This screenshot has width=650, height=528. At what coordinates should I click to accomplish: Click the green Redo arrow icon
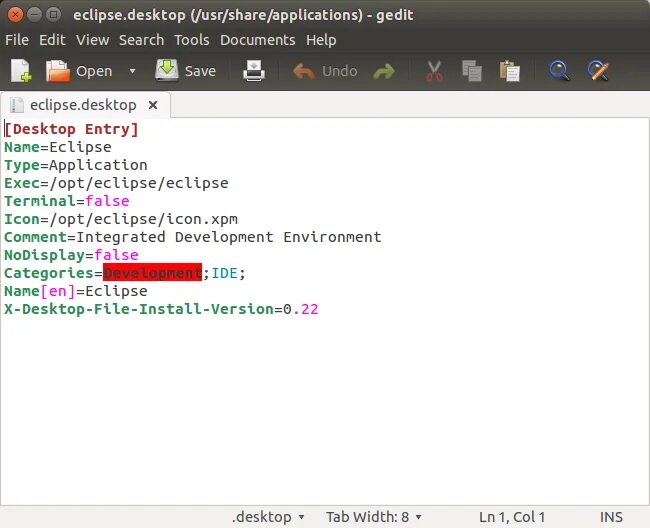[x=384, y=71]
